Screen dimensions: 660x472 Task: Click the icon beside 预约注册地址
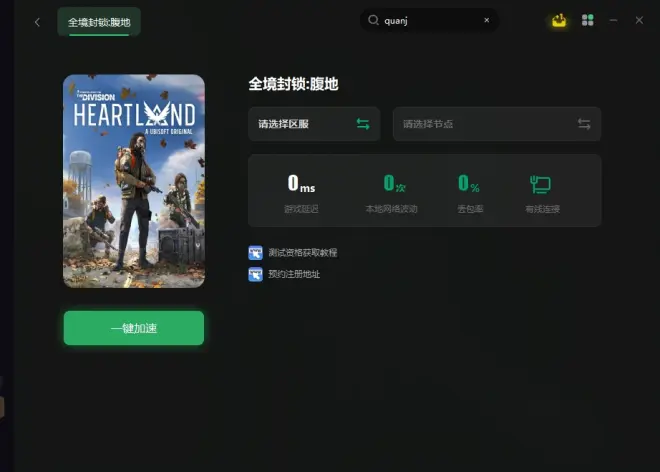(x=255, y=274)
